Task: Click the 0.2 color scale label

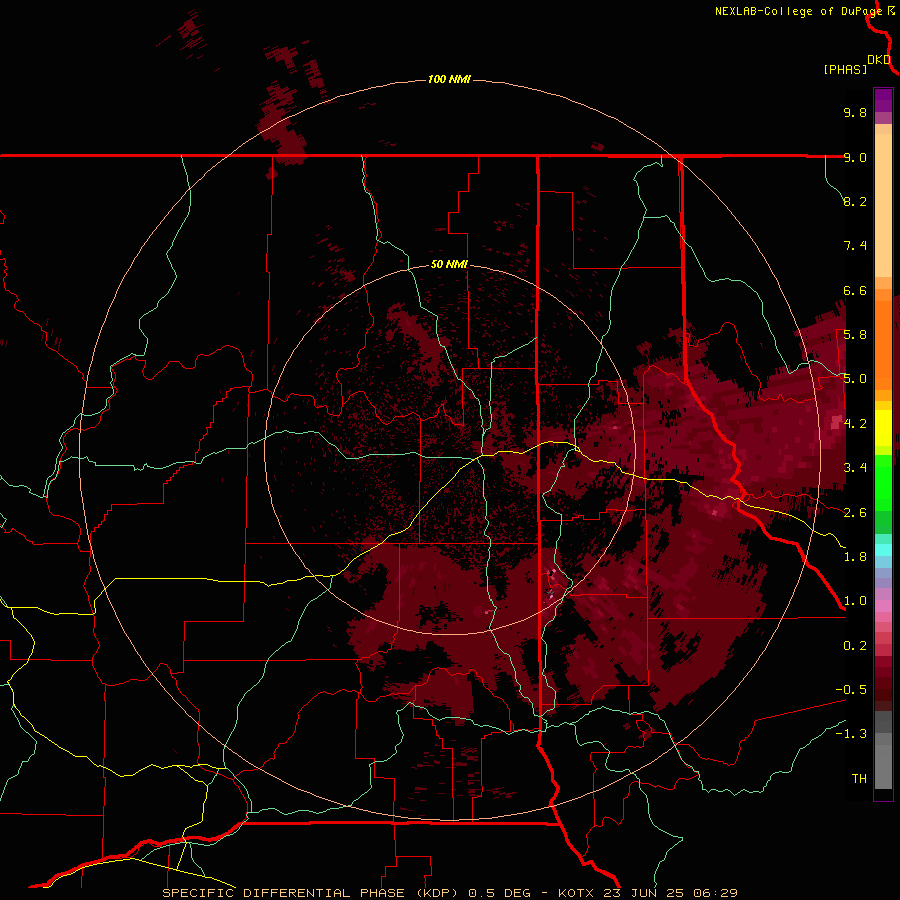Action: 855,646
